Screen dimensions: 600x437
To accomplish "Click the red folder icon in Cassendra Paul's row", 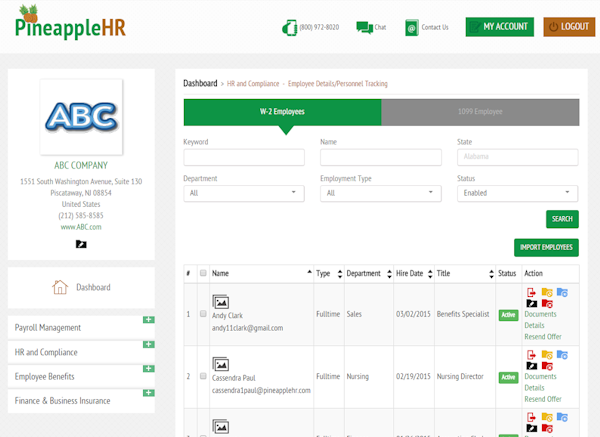I will [x=547, y=366].
